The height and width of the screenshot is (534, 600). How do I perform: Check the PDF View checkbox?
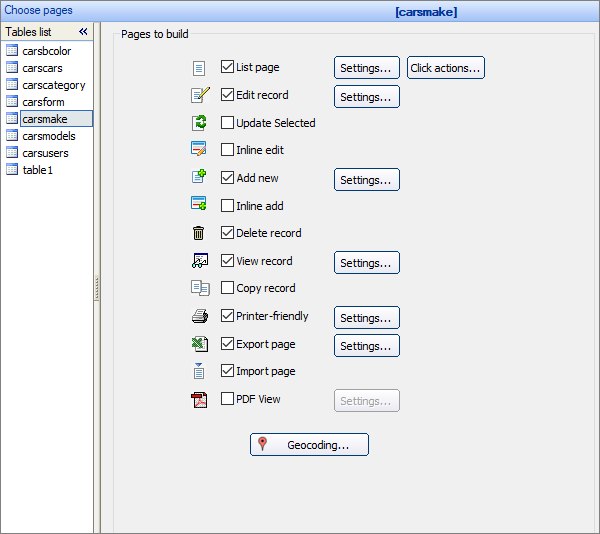coord(227,399)
